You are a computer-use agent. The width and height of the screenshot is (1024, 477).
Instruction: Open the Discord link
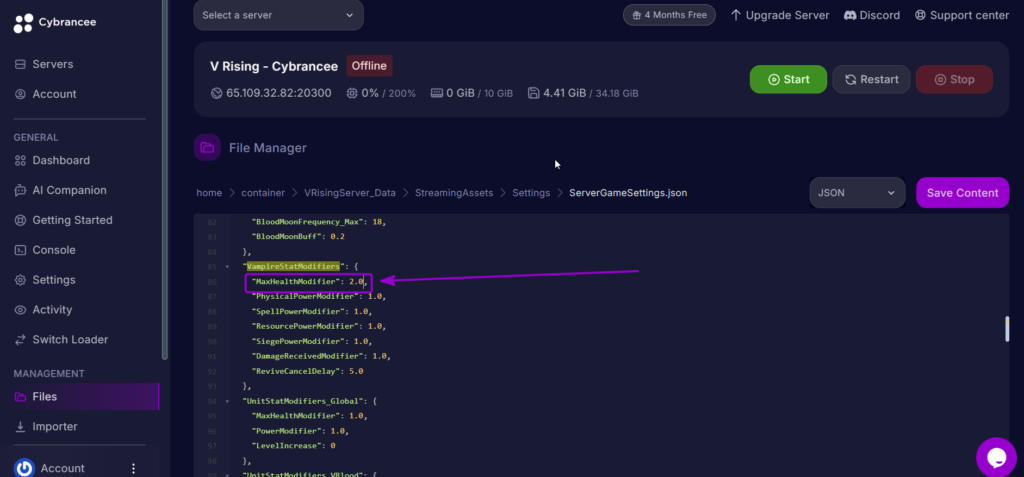pos(872,15)
